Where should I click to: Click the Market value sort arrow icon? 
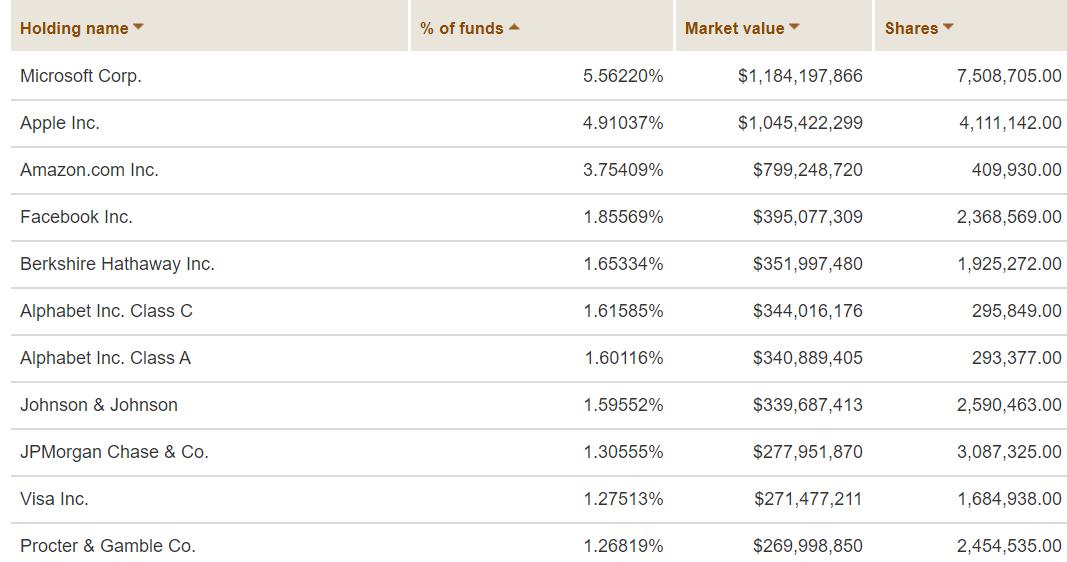794,27
